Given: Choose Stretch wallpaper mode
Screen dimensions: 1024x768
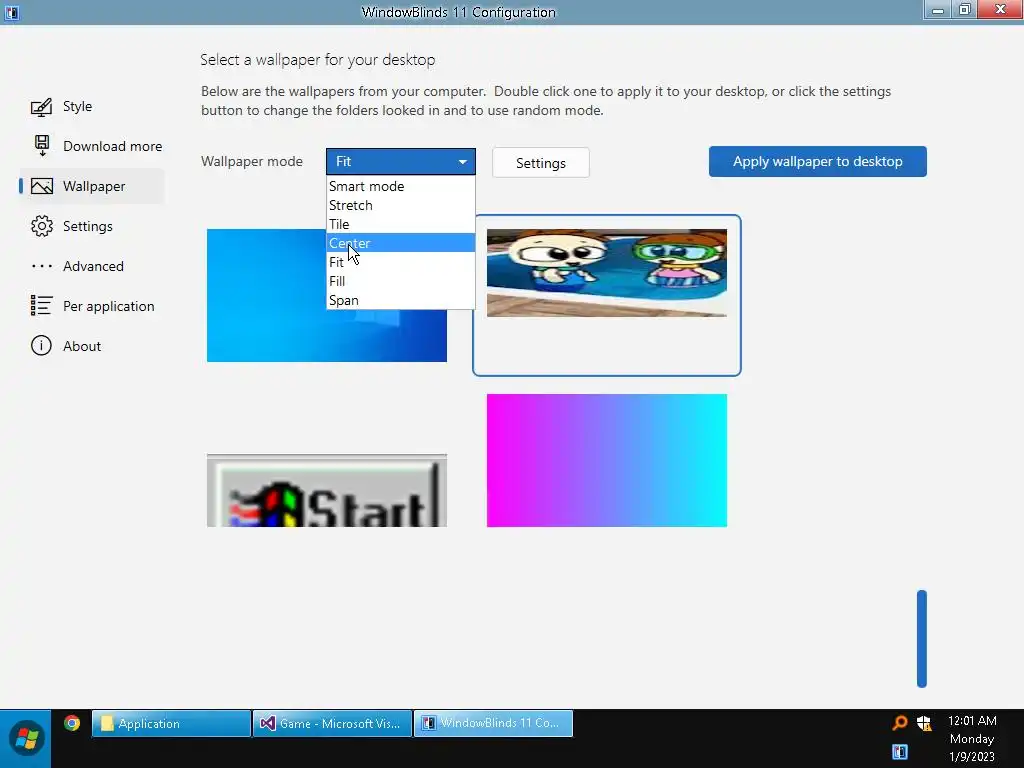Looking at the screenshot, I should [400, 205].
